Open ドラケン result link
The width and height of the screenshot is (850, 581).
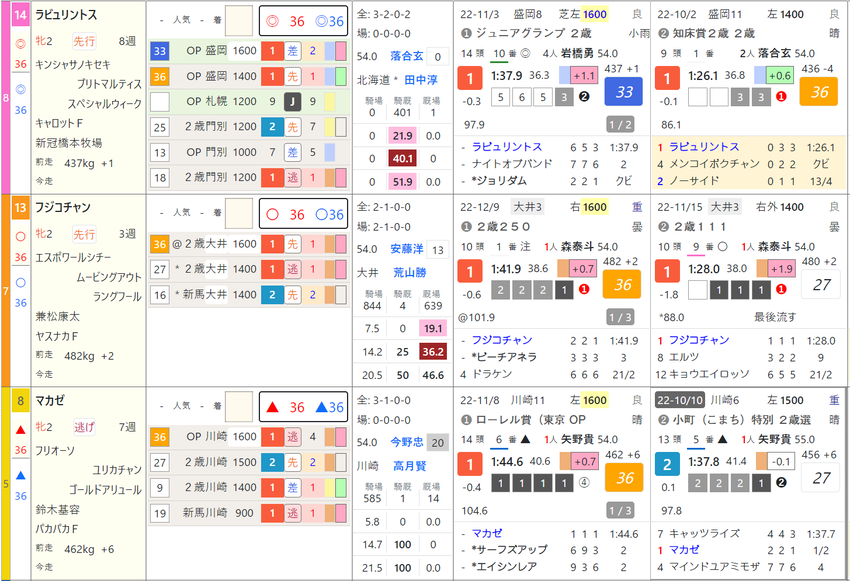492,374
